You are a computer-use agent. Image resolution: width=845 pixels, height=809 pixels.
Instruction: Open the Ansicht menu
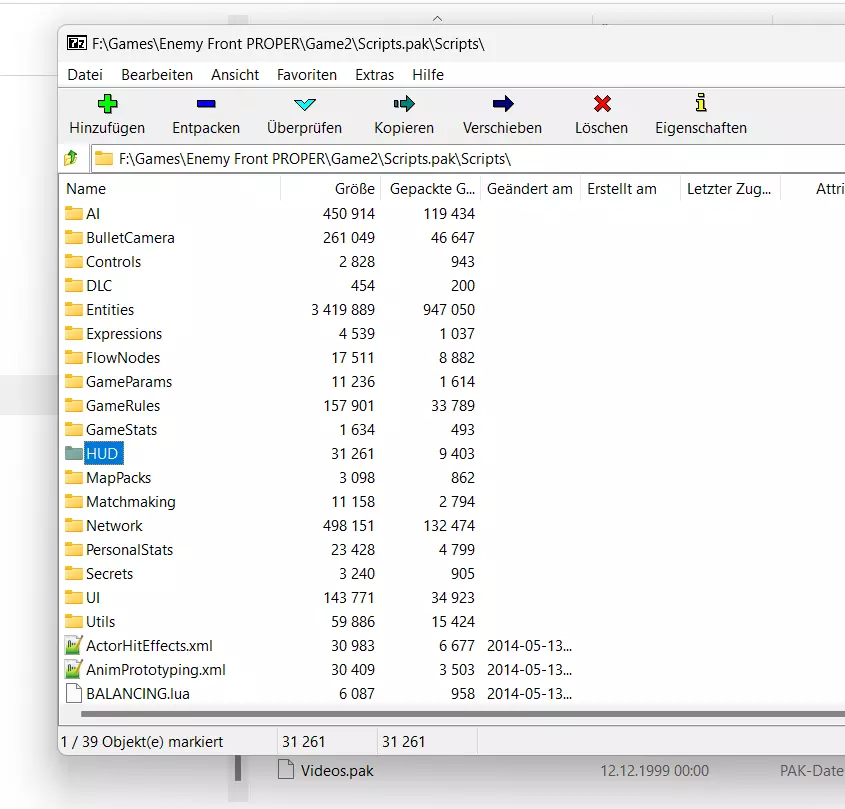point(235,75)
